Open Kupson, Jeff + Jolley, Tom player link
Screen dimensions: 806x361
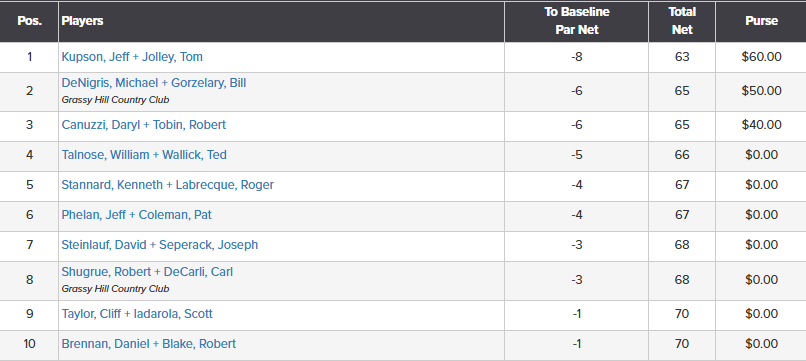(x=132, y=57)
